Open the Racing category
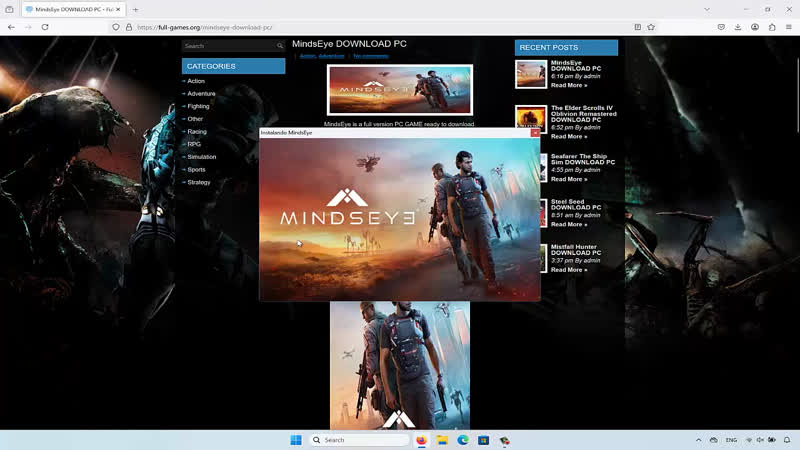 coord(197,132)
